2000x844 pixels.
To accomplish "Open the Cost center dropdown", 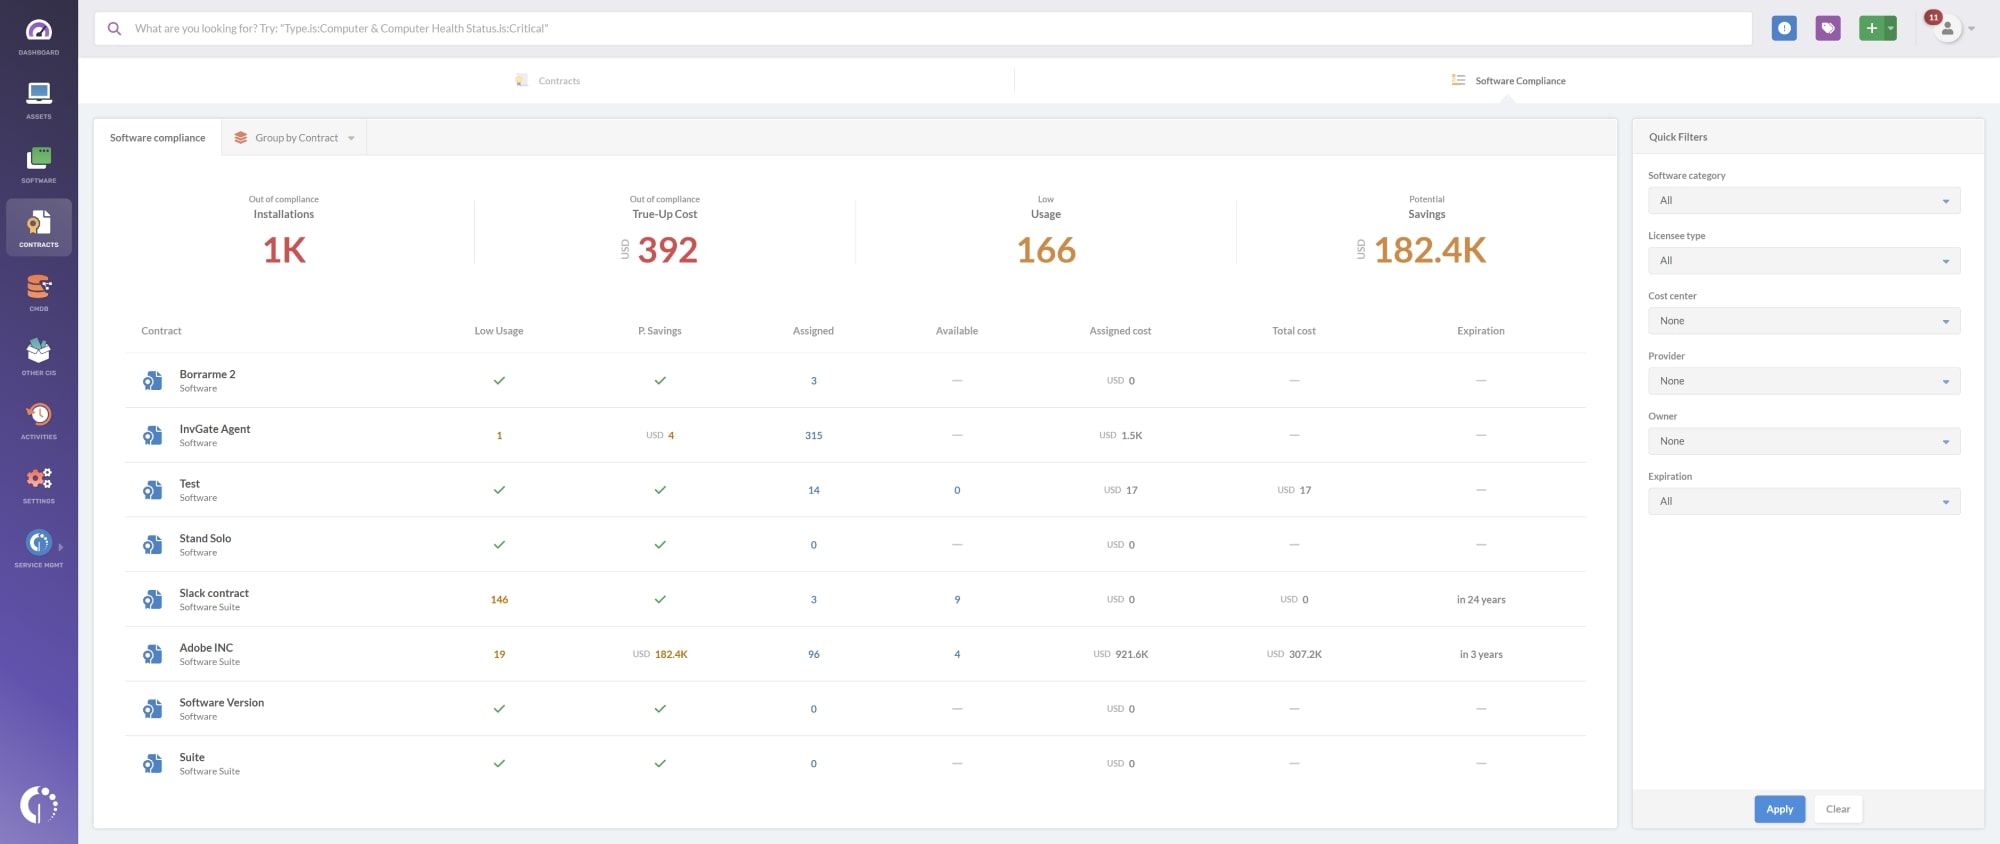I will pyautogui.click(x=1804, y=321).
